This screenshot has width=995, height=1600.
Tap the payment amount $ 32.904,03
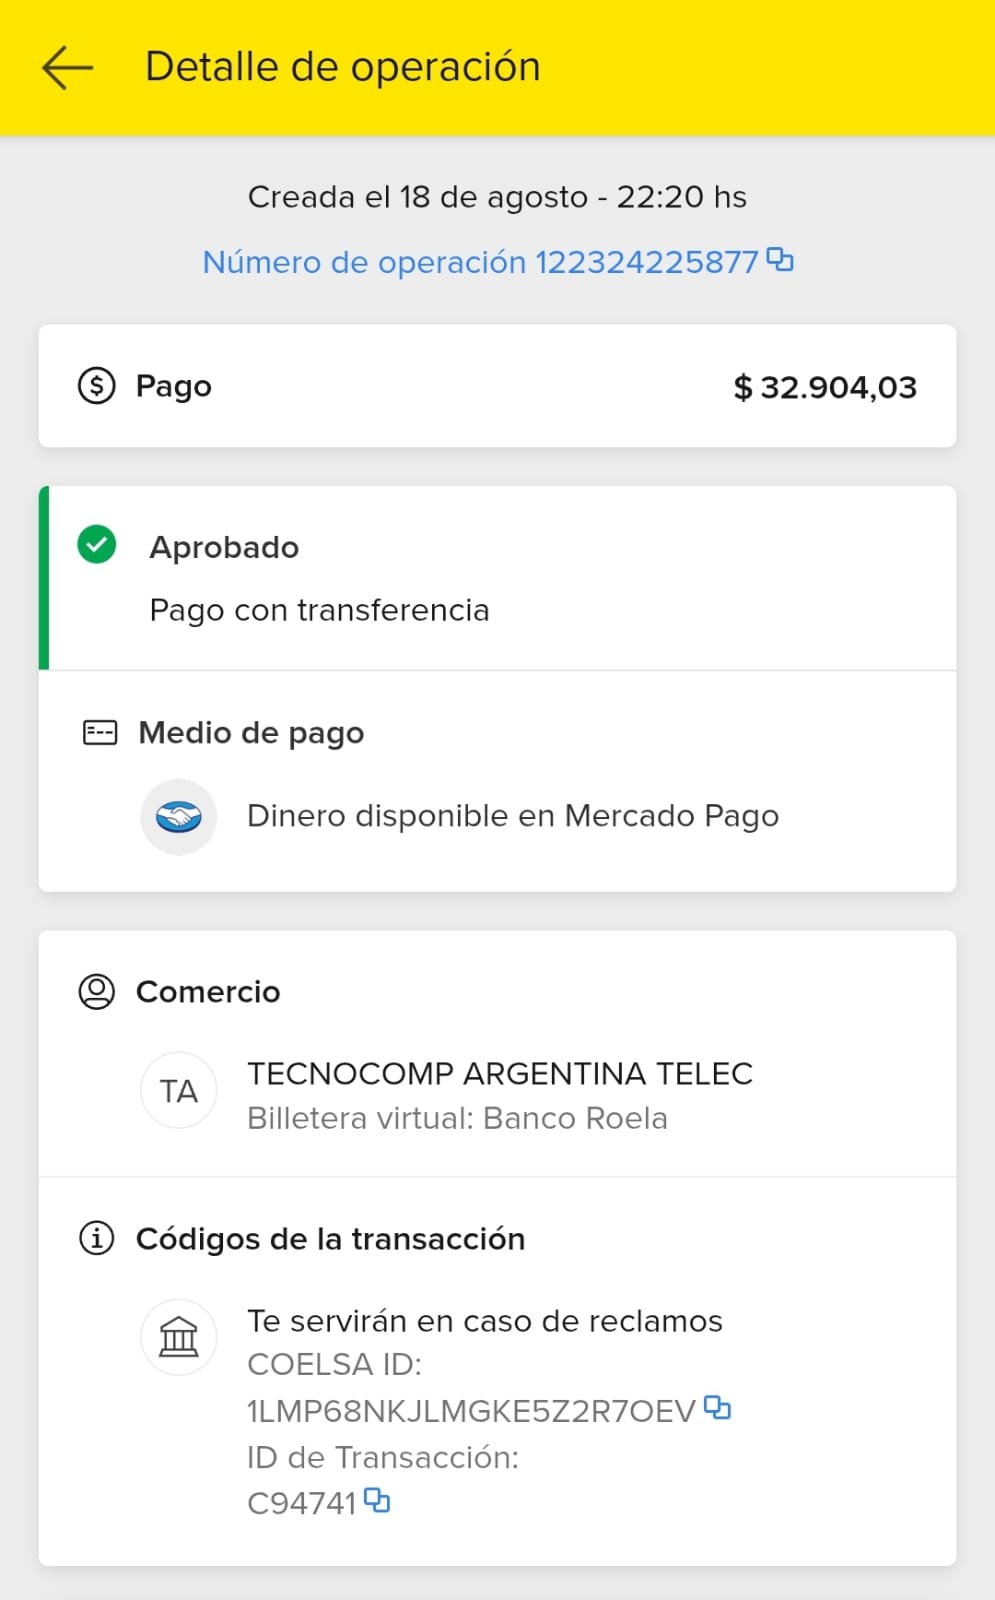825,387
